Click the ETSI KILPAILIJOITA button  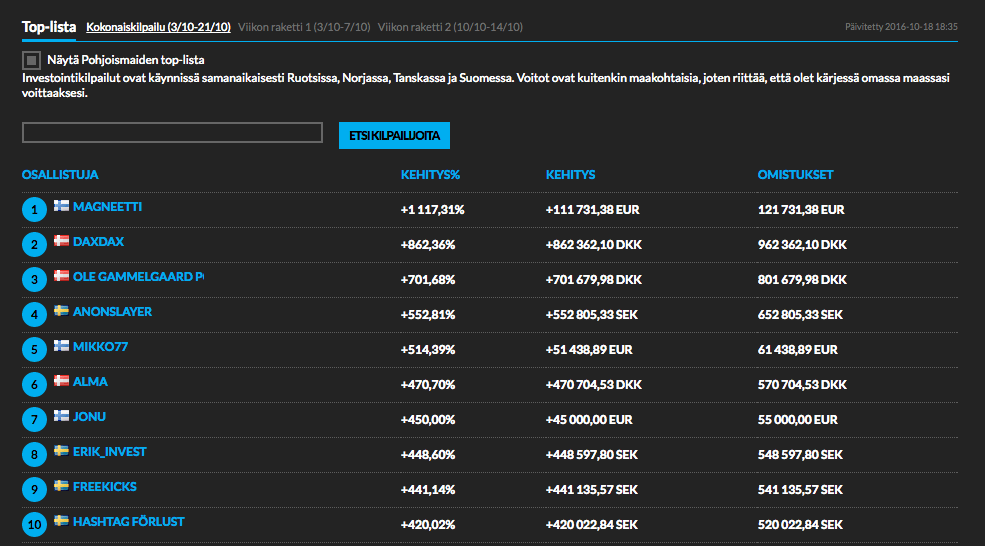pyautogui.click(x=395, y=135)
